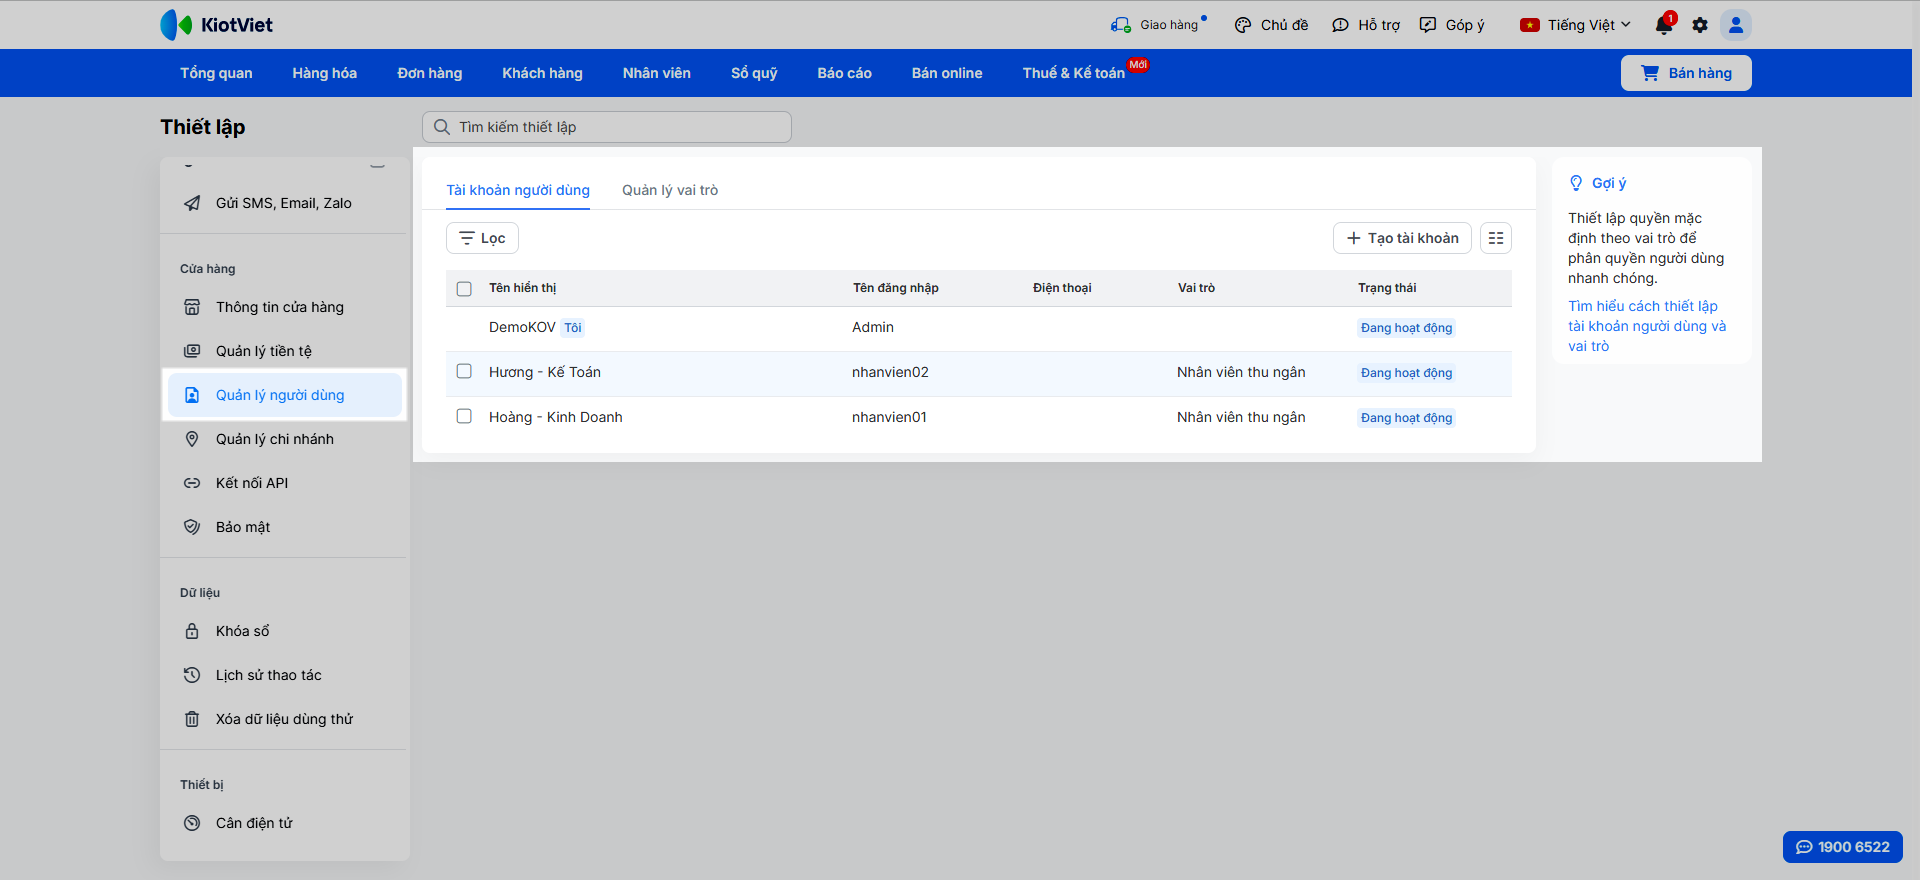
Task: Click Hoàng - Kinh Doanh display name
Action: [x=556, y=417]
